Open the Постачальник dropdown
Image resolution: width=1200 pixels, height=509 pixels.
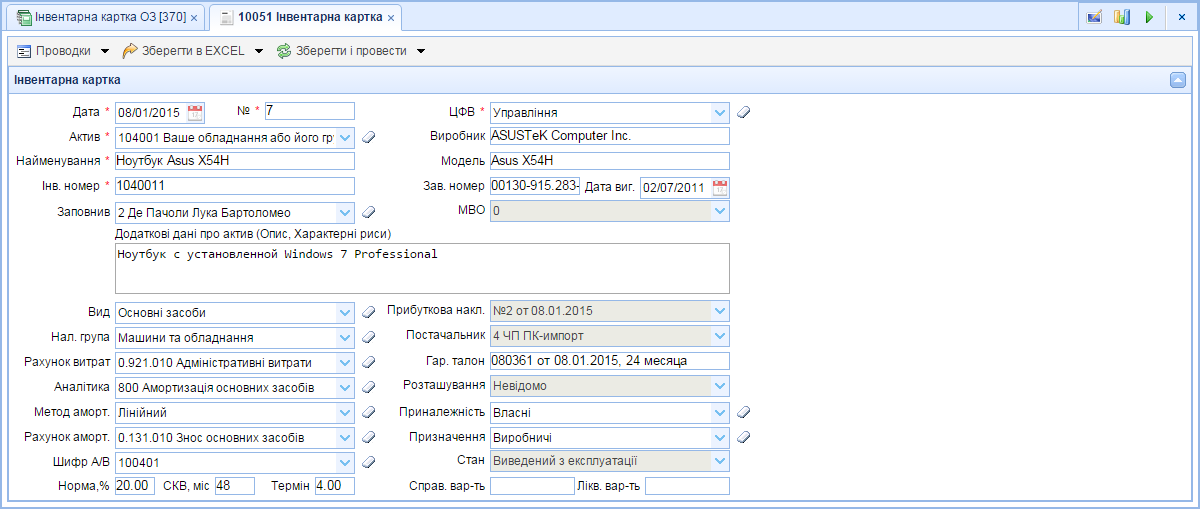720,337
